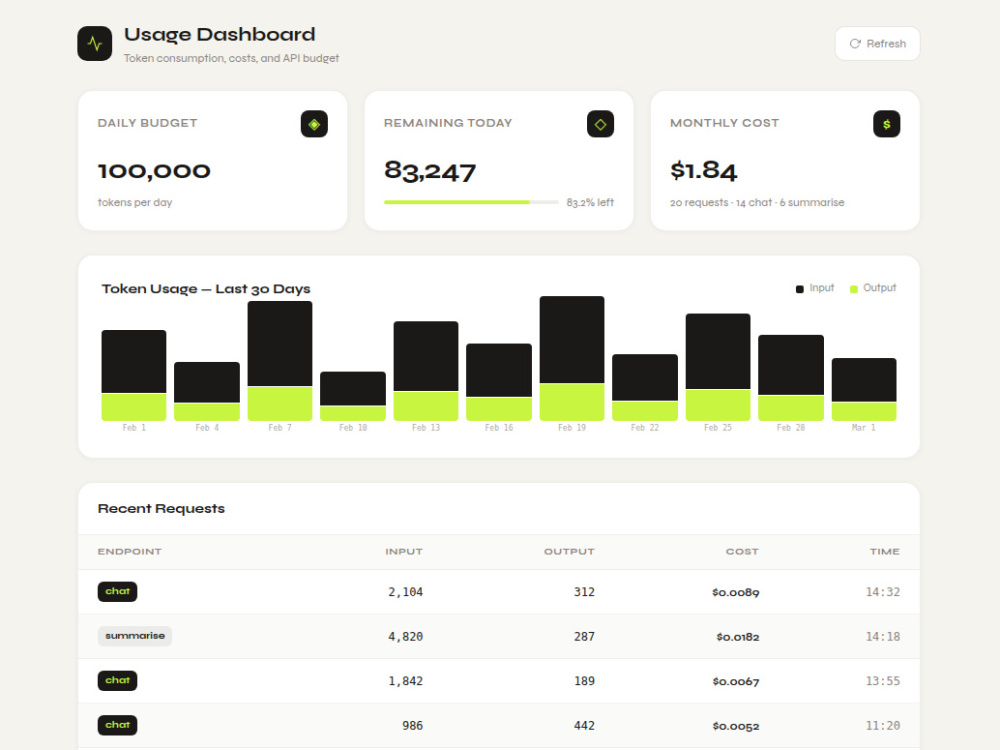Click the Feb 13 usage bar
1000x750 pixels.
tap(426, 371)
